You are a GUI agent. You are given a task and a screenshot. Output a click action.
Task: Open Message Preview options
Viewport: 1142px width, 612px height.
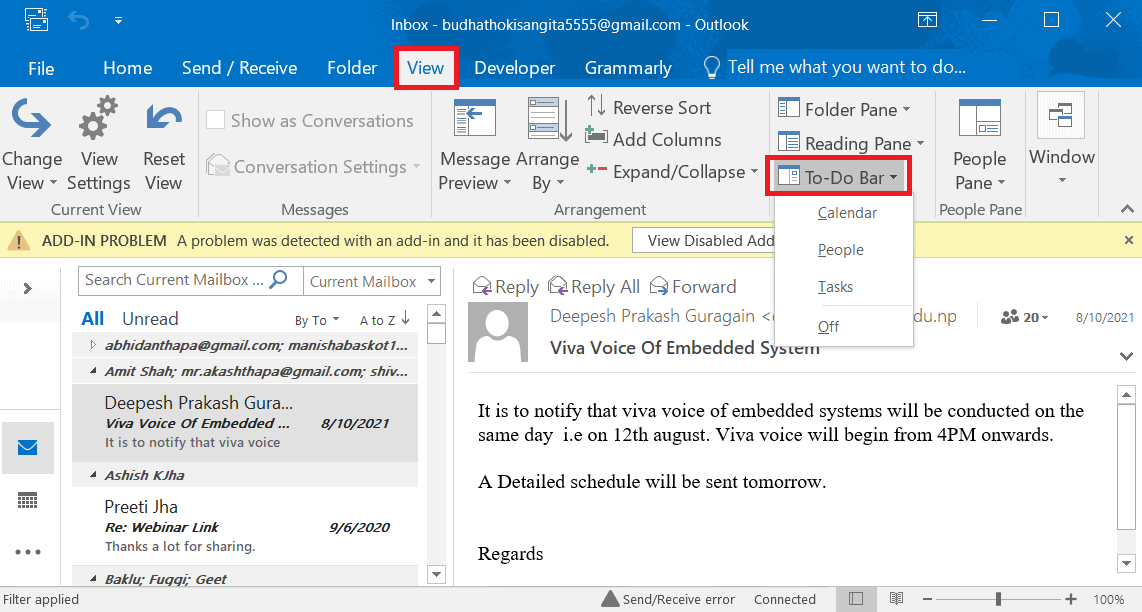[x=474, y=146]
